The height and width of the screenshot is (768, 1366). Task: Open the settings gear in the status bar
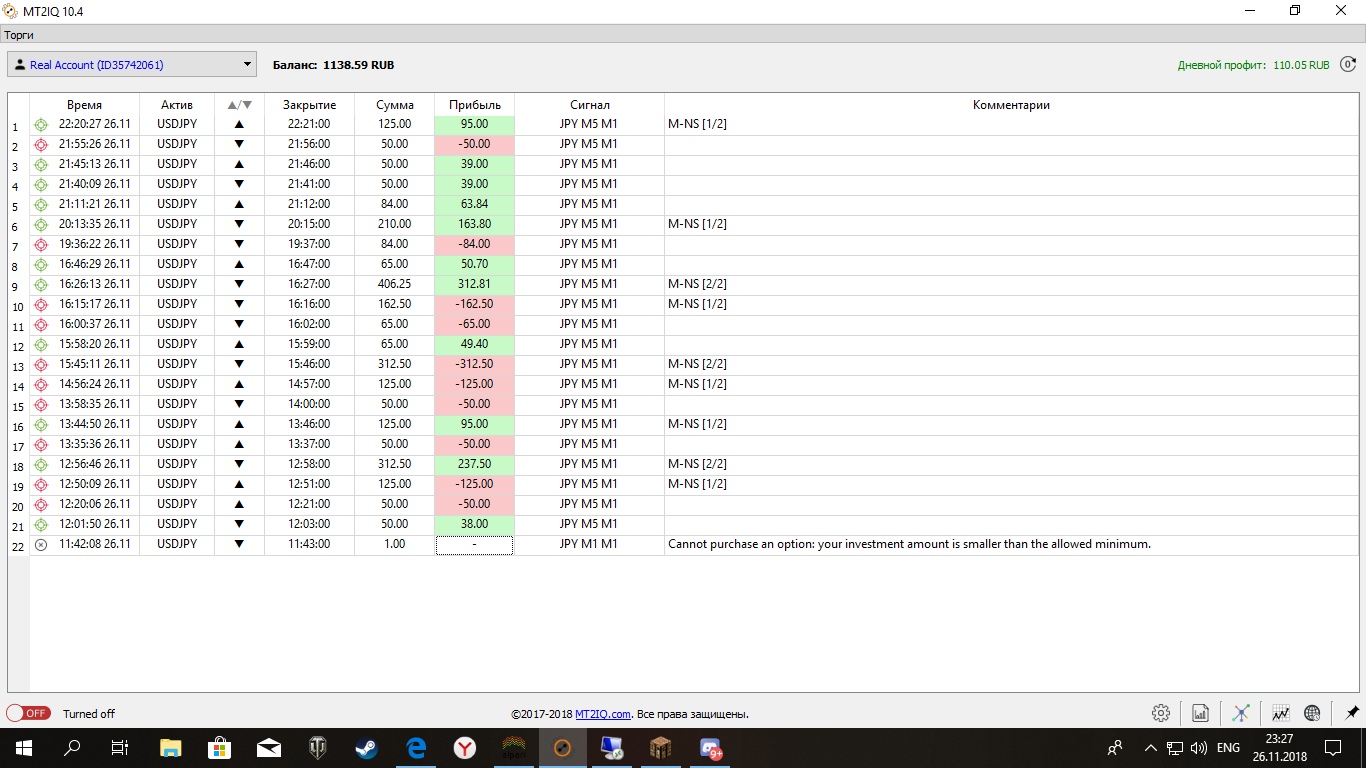click(x=1160, y=713)
